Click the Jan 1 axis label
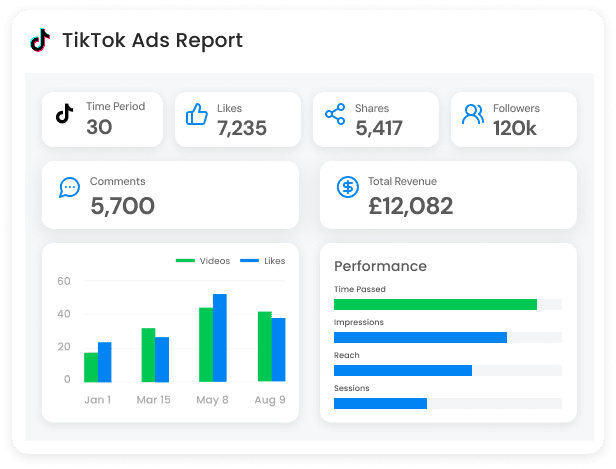The height and width of the screenshot is (469, 616). 98,400
